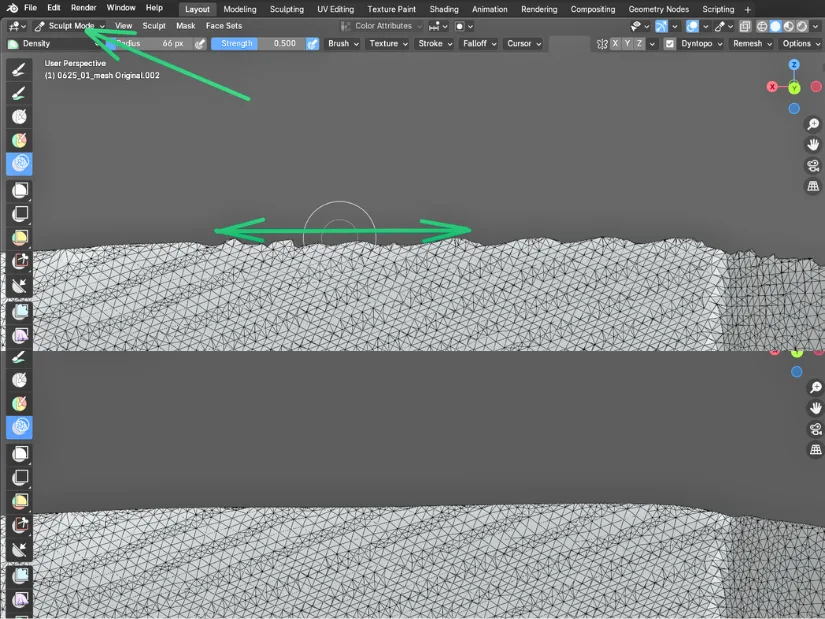This screenshot has height=619, width=825.
Task: Toggle strength pen pressure sensitivity
Action: click(313, 44)
